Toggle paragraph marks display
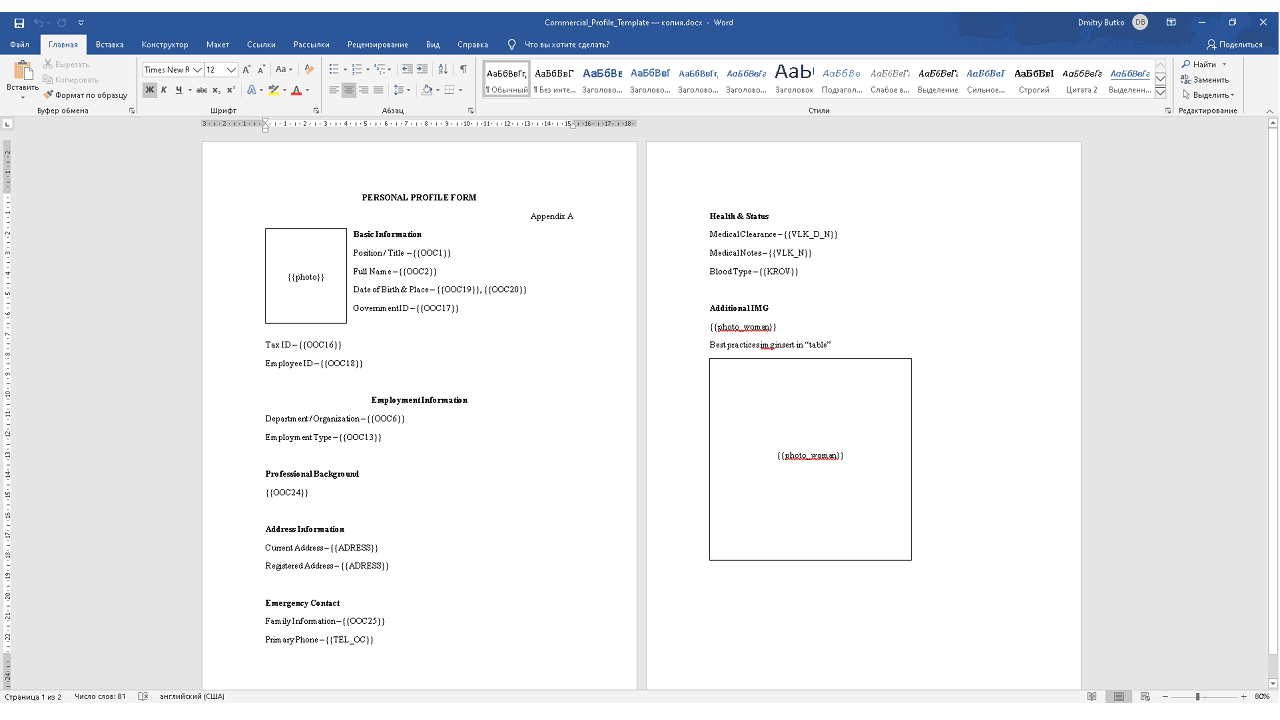Viewport: 1280px width, 720px height. click(462, 70)
